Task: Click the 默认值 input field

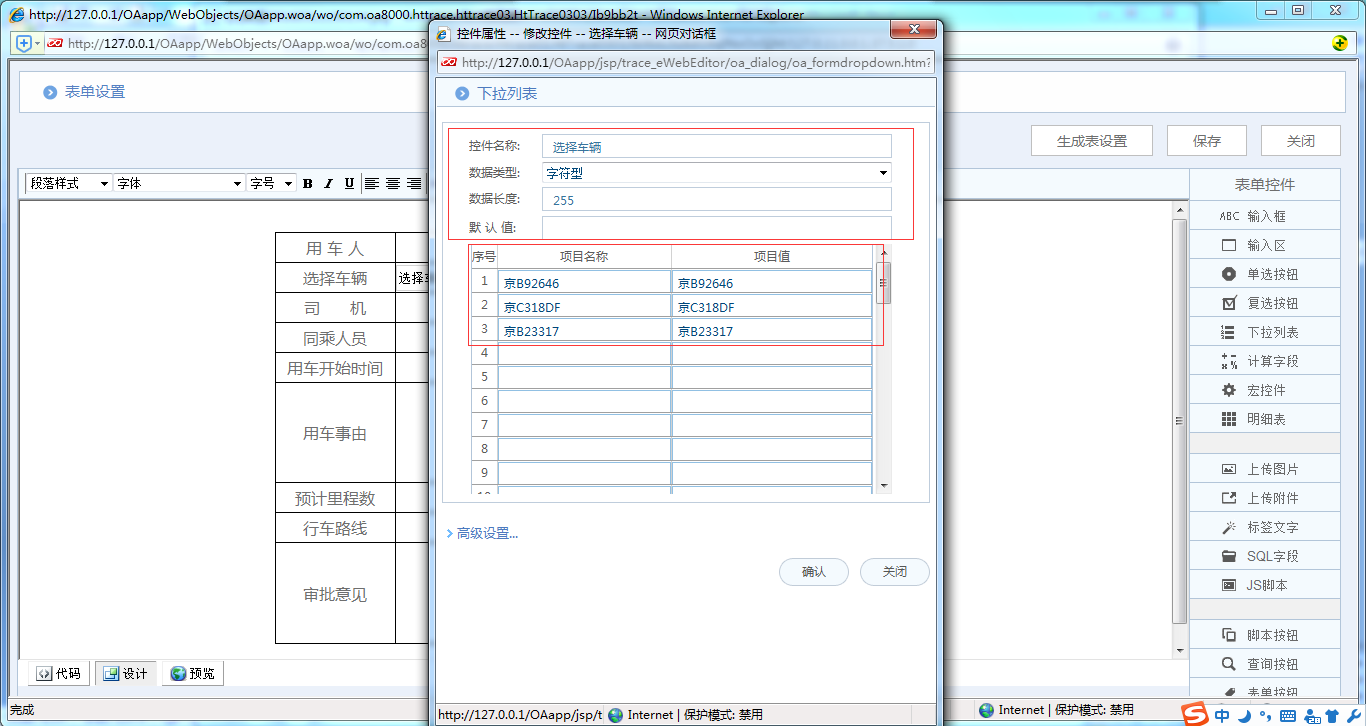Action: click(715, 225)
